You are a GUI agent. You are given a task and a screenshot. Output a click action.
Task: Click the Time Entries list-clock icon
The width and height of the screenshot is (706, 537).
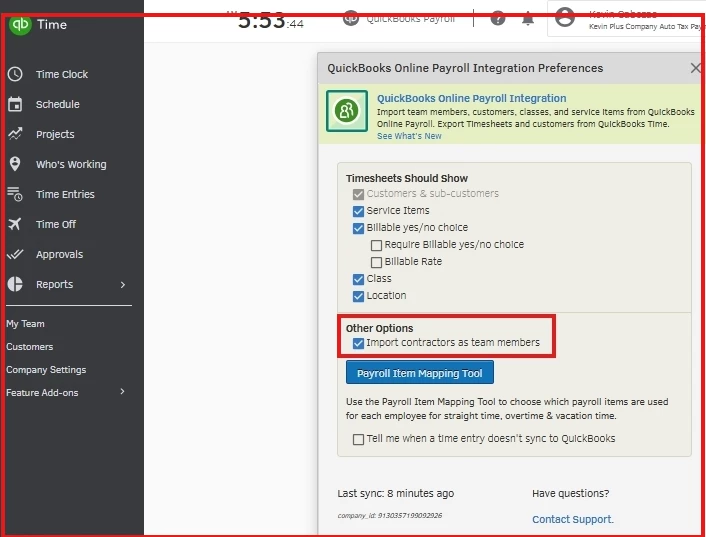pyautogui.click(x=15, y=194)
